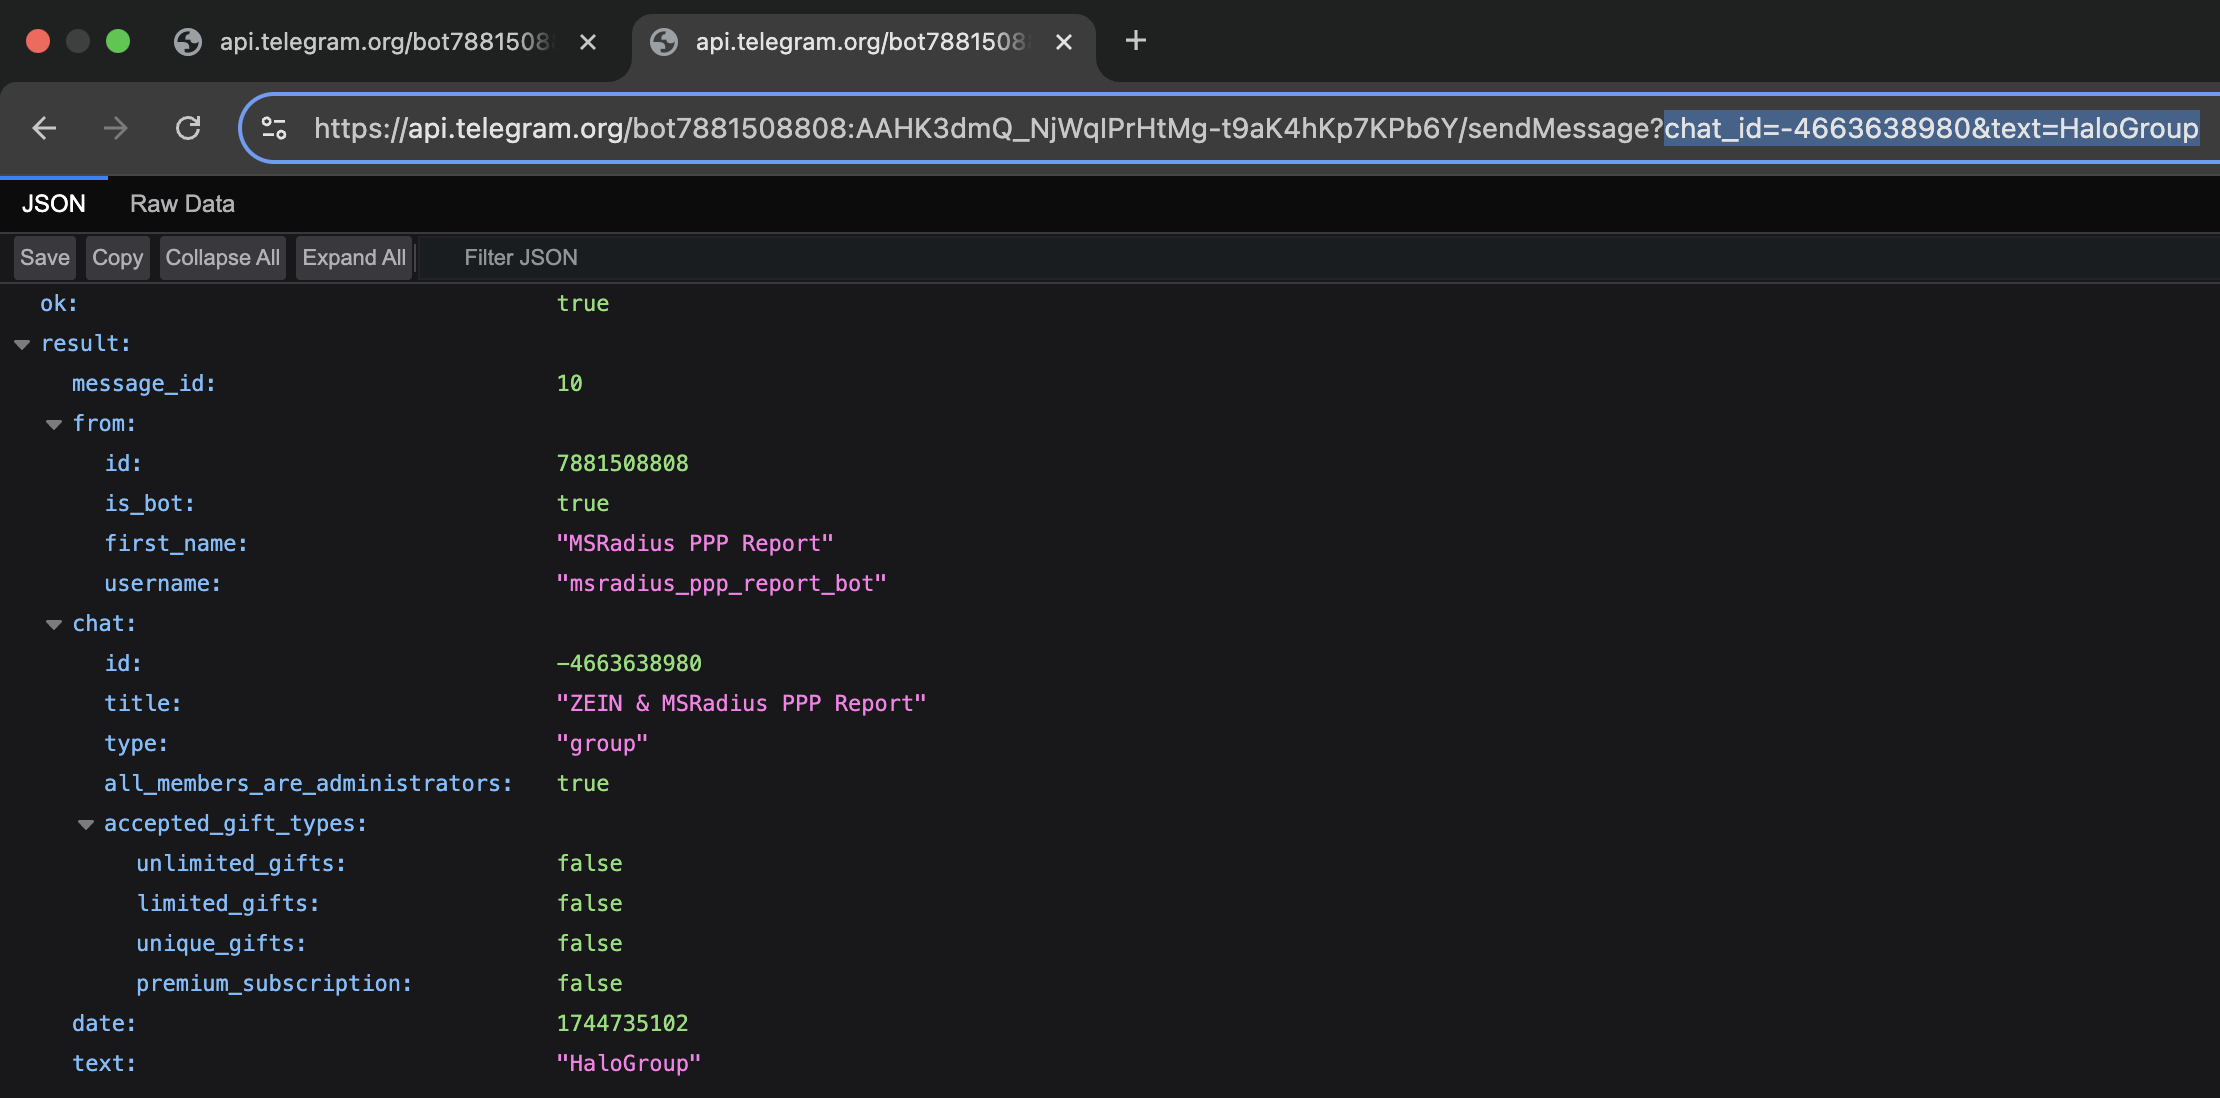Switch to the Raw Data tab
The width and height of the screenshot is (2220, 1098).
[x=182, y=204]
